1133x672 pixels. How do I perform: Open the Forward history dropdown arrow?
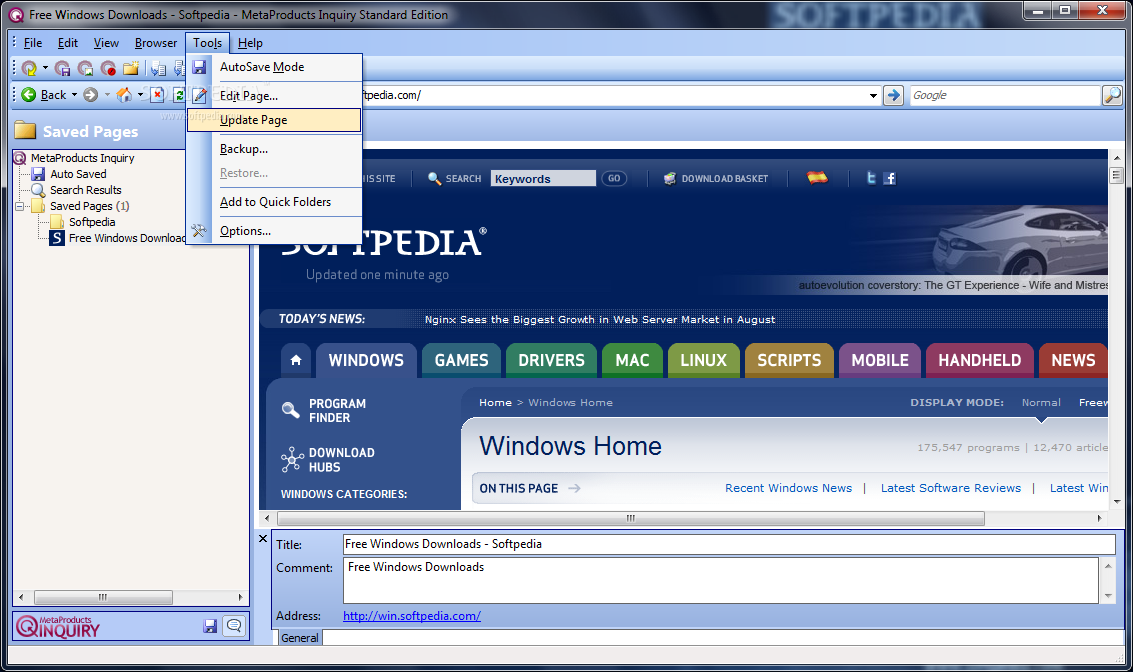(107, 95)
